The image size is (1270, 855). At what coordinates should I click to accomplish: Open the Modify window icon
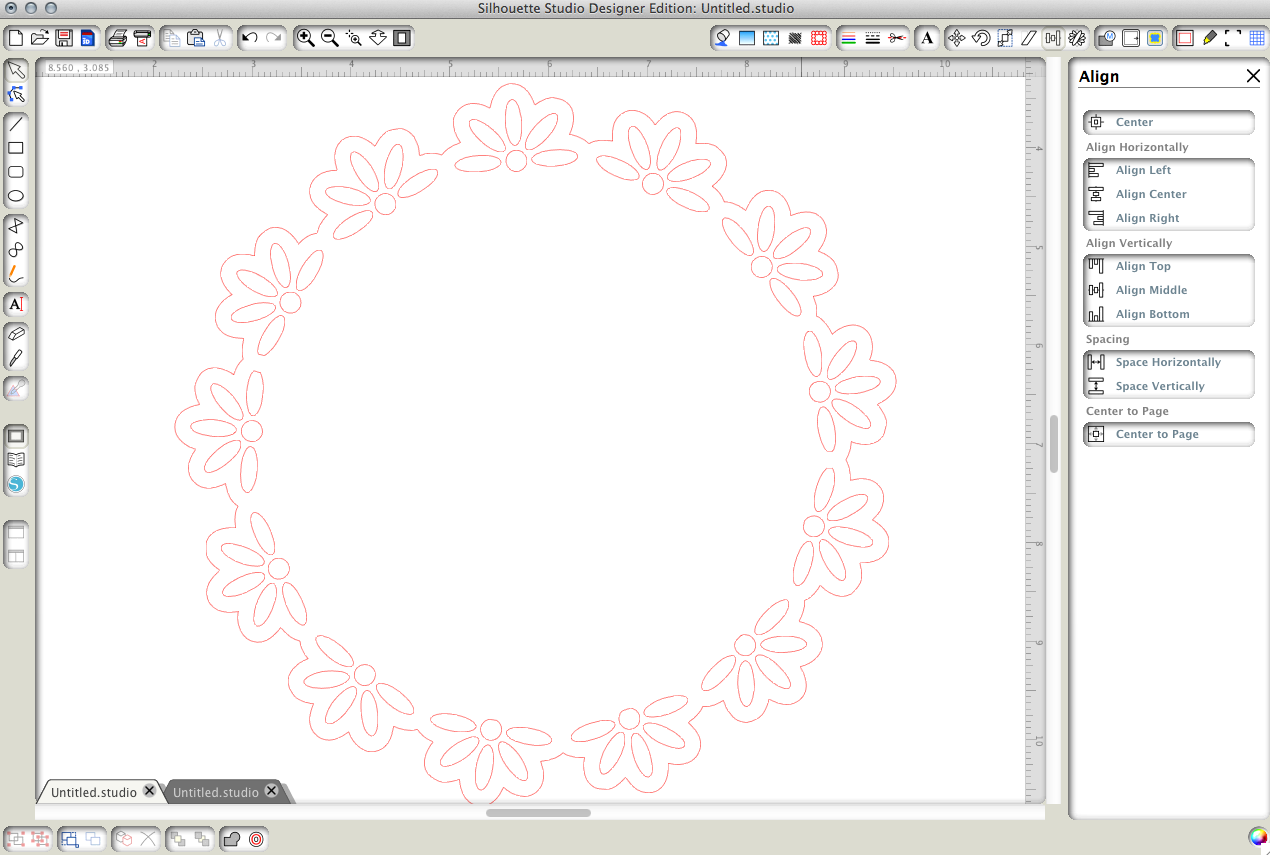1107,38
